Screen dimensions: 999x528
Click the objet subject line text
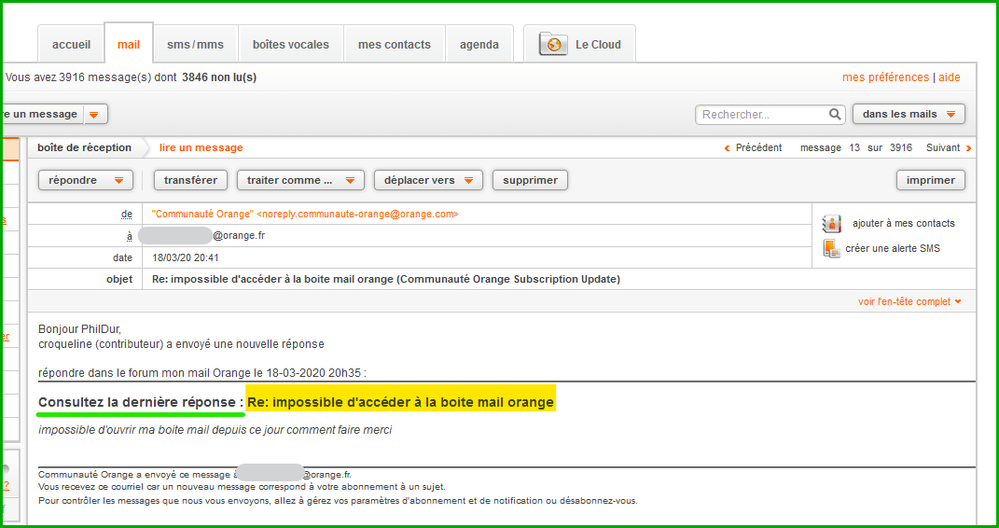click(x=387, y=279)
